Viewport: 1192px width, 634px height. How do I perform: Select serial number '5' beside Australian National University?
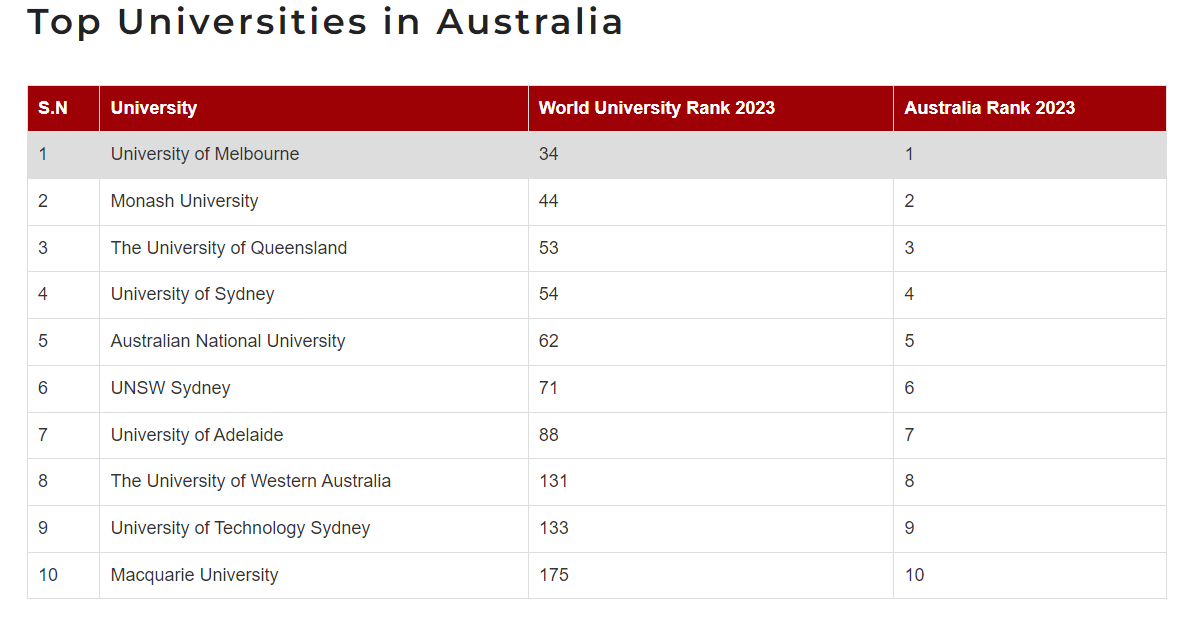coord(43,341)
